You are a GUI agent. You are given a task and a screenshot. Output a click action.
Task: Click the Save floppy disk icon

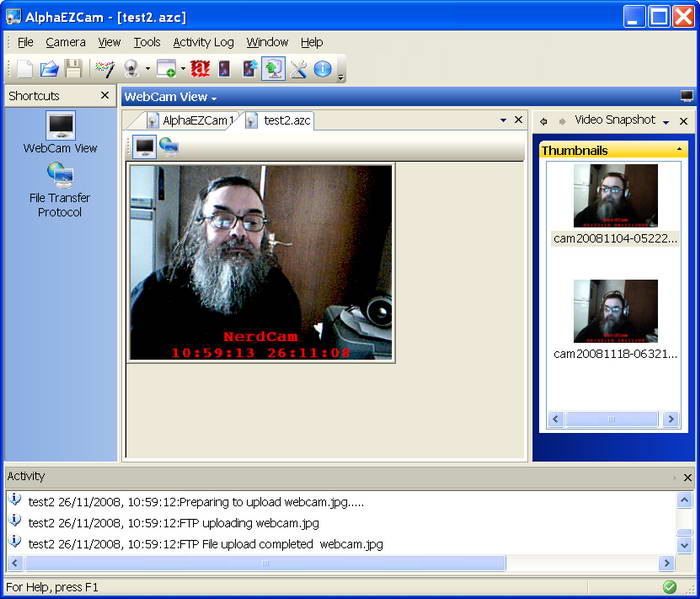pos(74,69)
